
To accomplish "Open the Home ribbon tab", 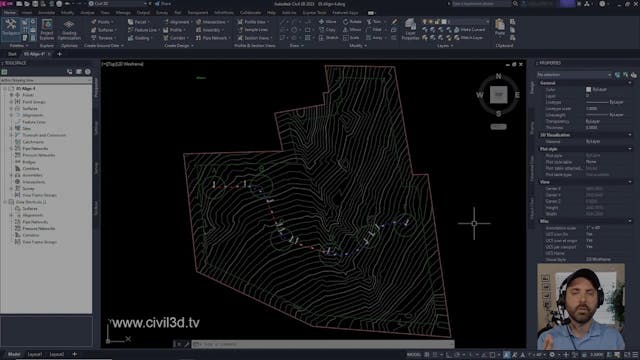I will click(9, 13).
